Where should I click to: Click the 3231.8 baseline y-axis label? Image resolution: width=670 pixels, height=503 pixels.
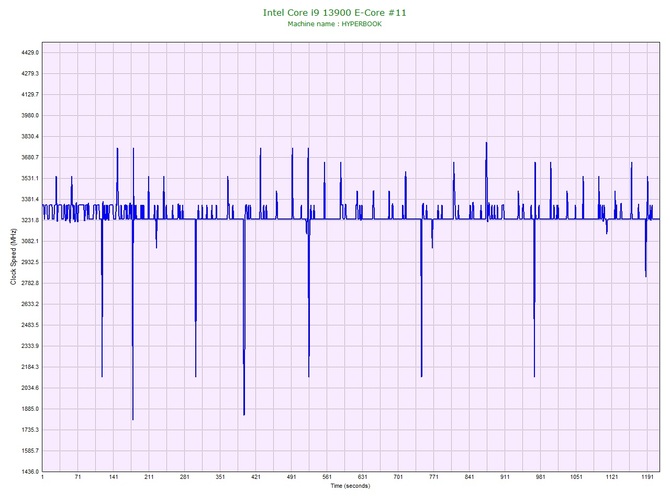[30, 220]
